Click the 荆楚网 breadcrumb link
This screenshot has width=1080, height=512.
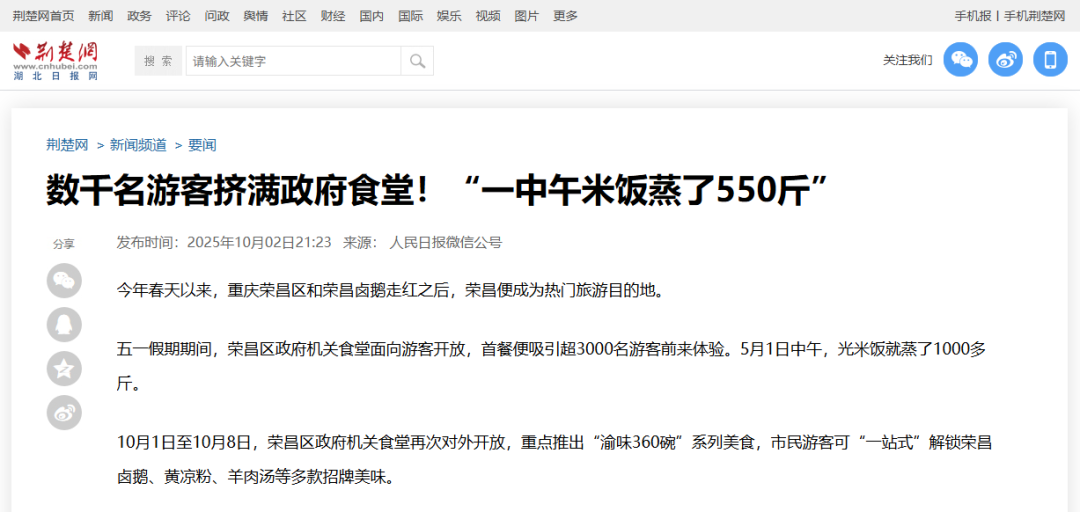click(67, 145)
